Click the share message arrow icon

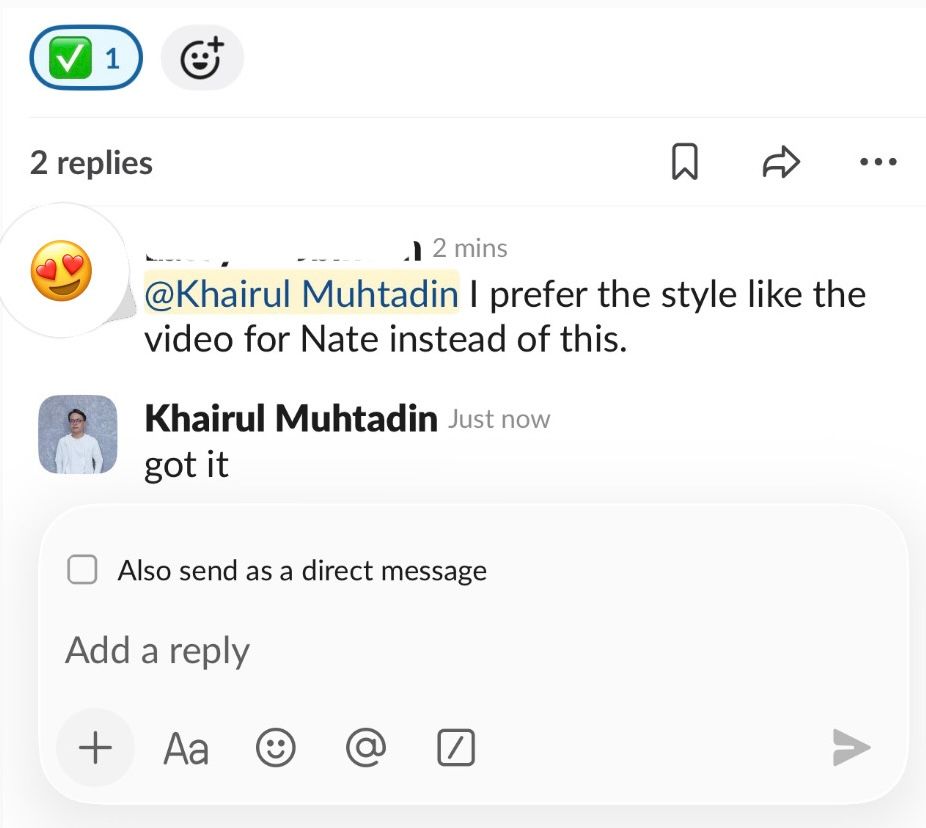pos(781,162)
